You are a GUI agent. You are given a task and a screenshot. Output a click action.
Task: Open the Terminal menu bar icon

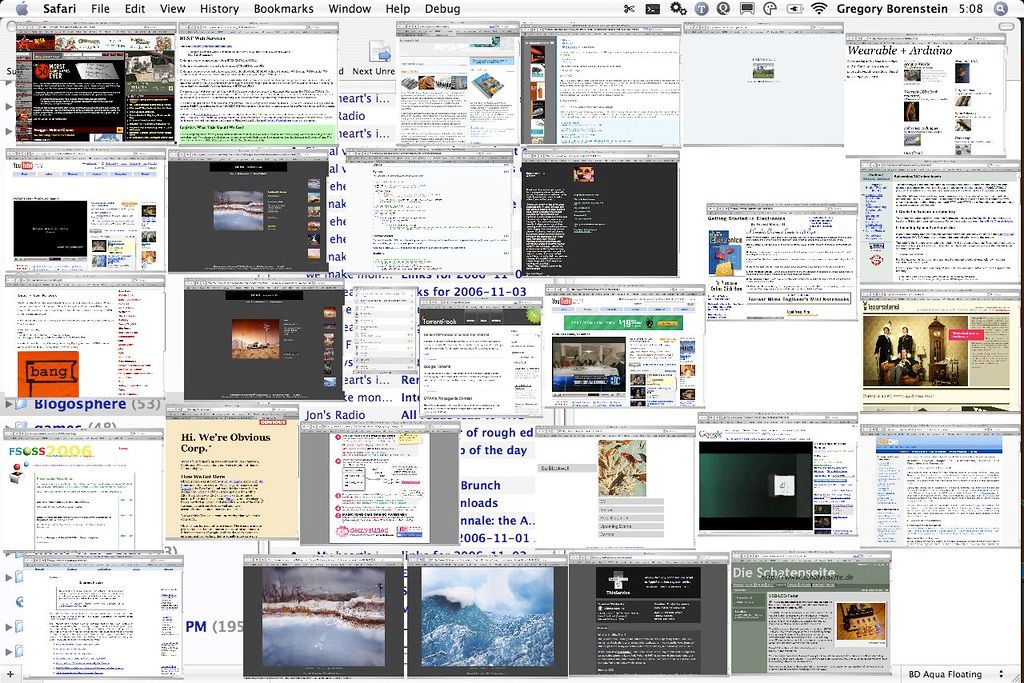click(654, 9)
